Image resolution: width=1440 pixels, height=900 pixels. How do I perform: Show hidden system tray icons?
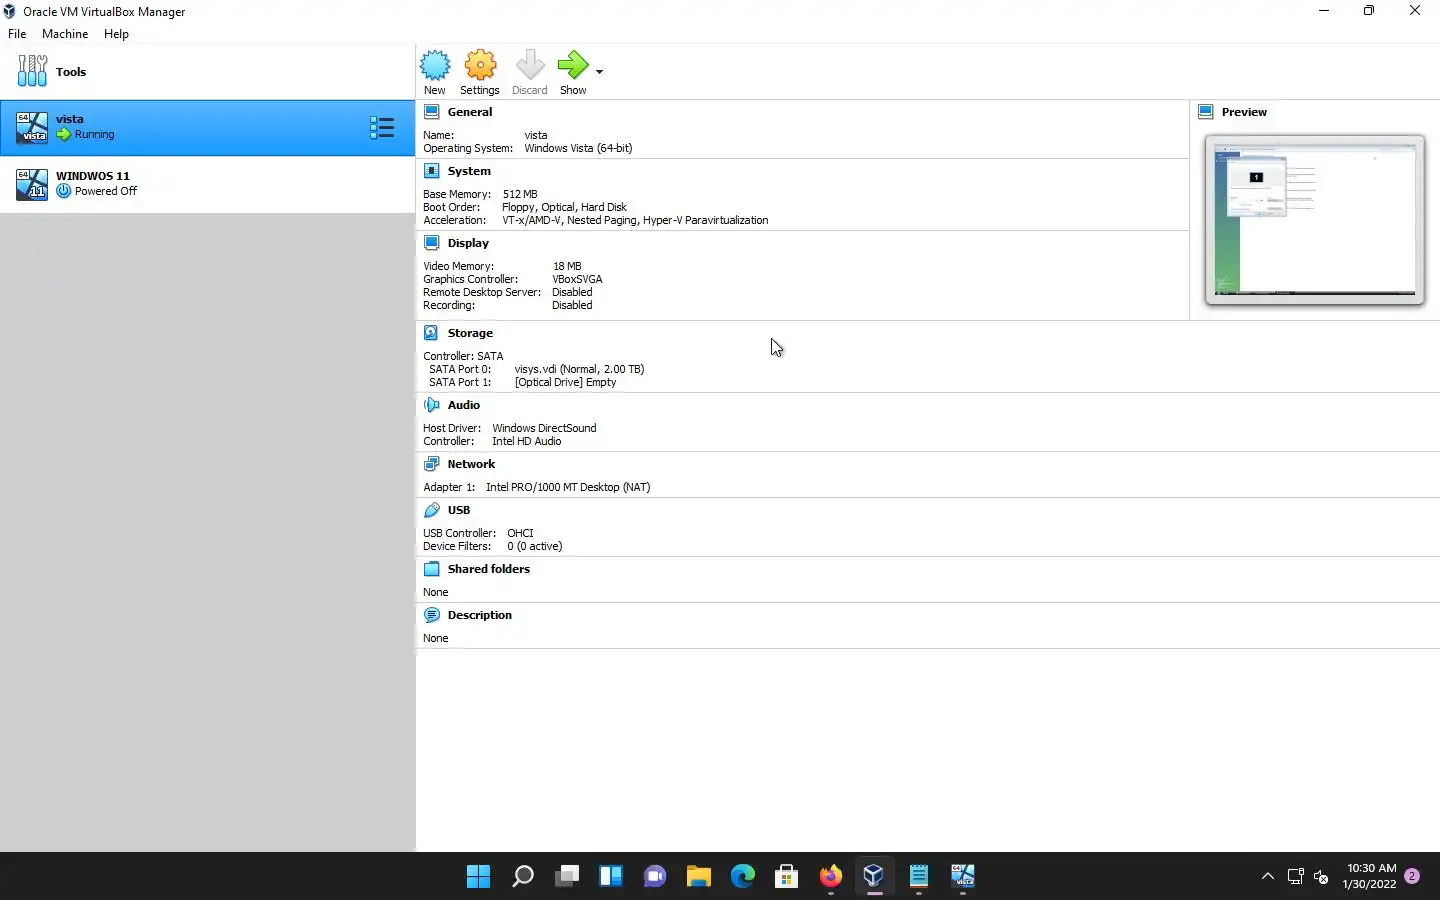[1267, 877]
